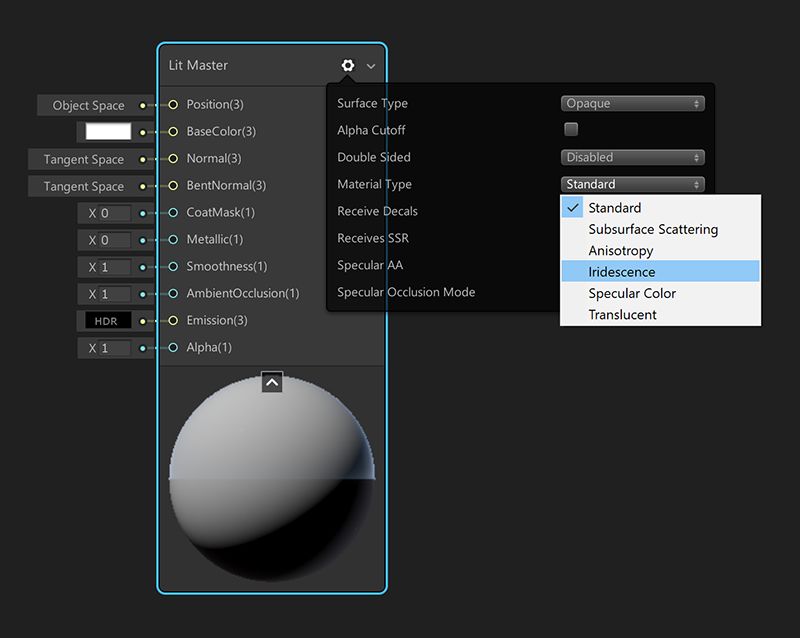Click the AmbientOcclusion X value field
Image resolution: width=800 pixels, height=638 pixels.
[114, 294]
